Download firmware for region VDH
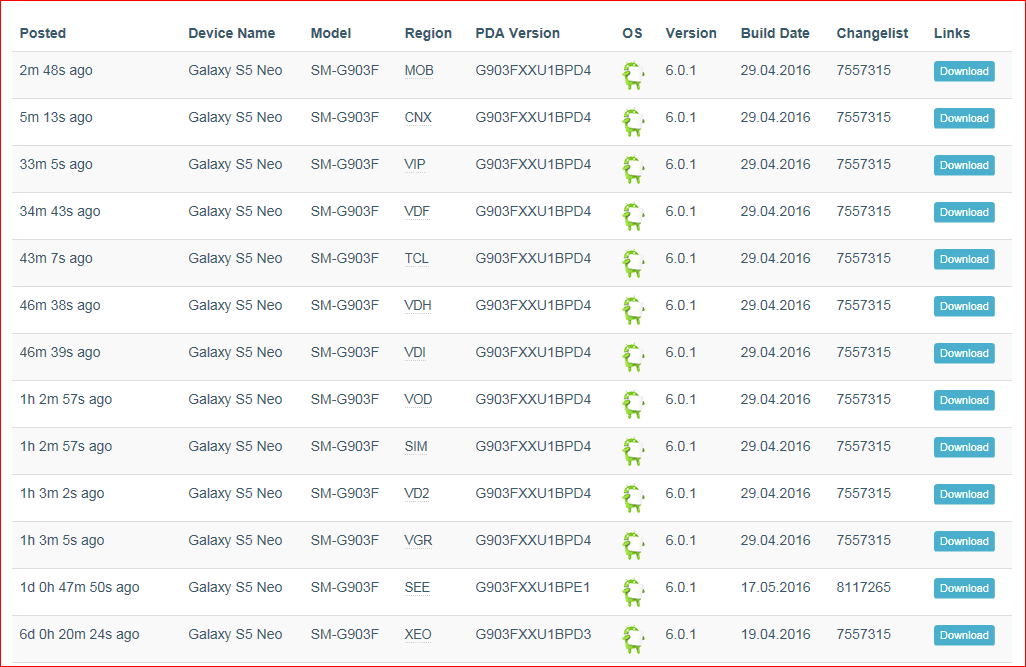 tap(964, 307)
